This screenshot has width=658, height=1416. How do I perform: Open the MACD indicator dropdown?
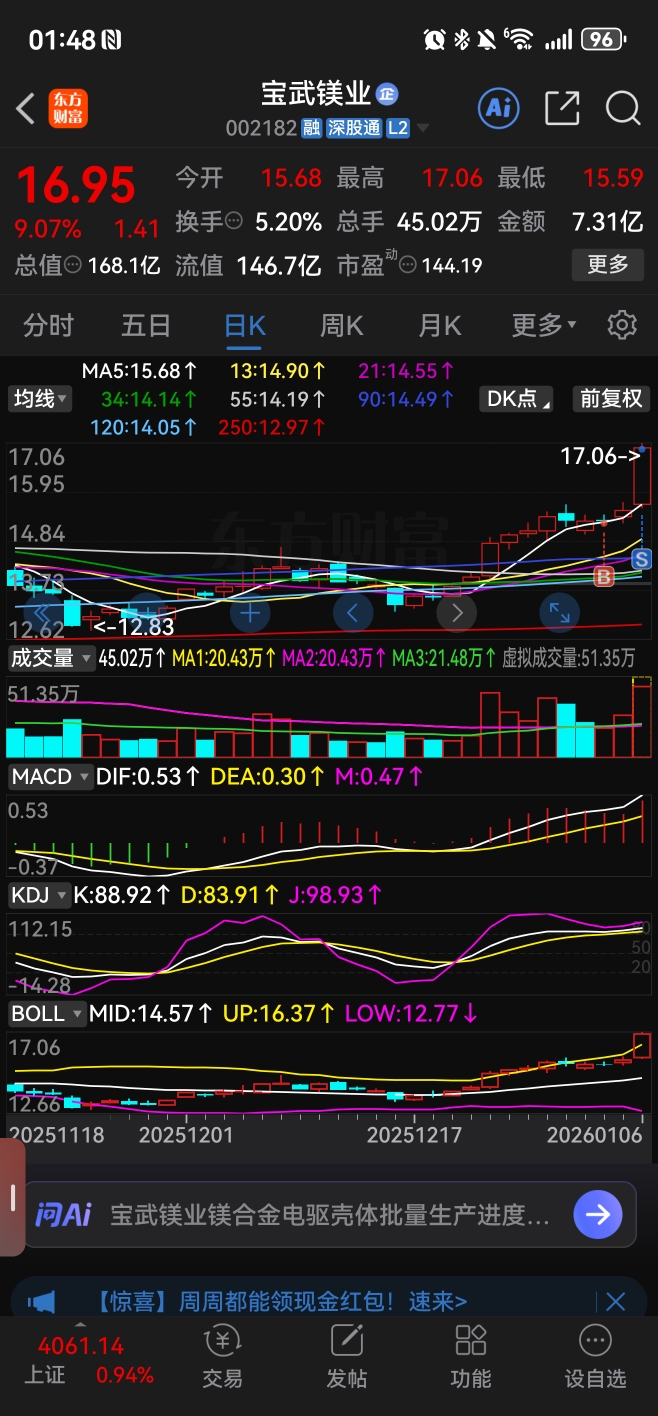point(49,776)
